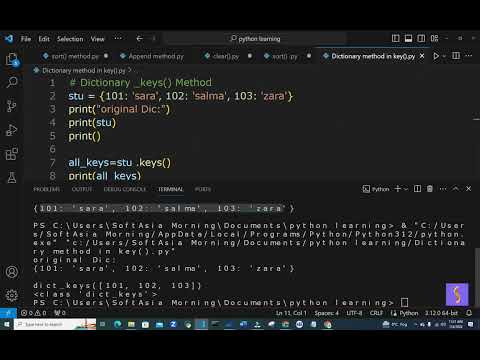The height and width of the screenshot is (360, 480).
Task: Close Dictionary method in key().py tab
Action: (x=422, y=56)
